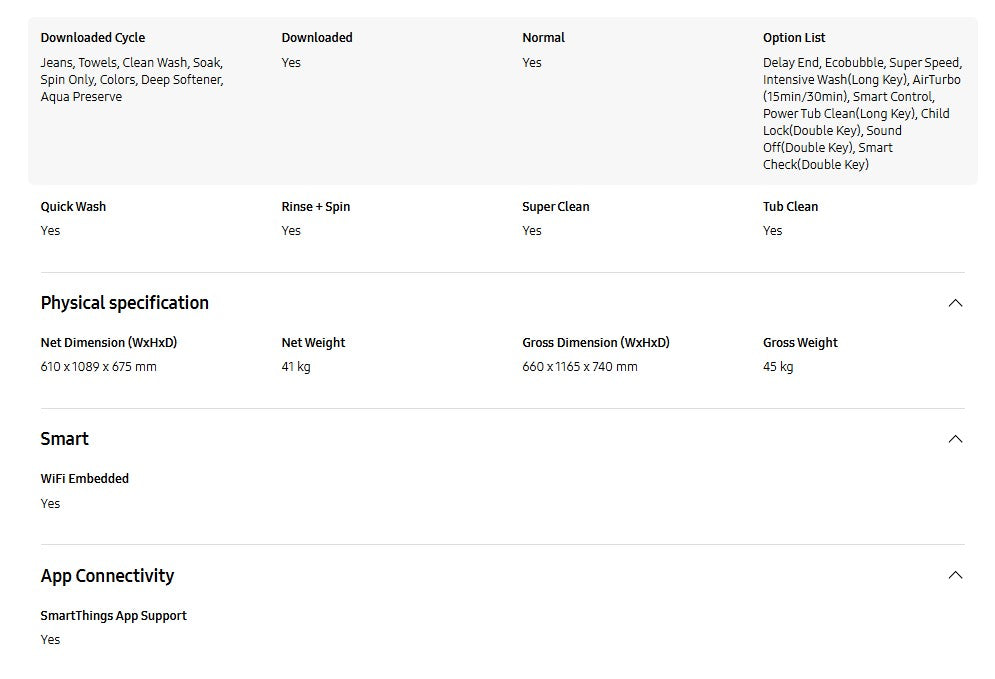The image size is (995, 679).
Task: Collapse App Connectivity using its chevron arrow
Action: 955,575
